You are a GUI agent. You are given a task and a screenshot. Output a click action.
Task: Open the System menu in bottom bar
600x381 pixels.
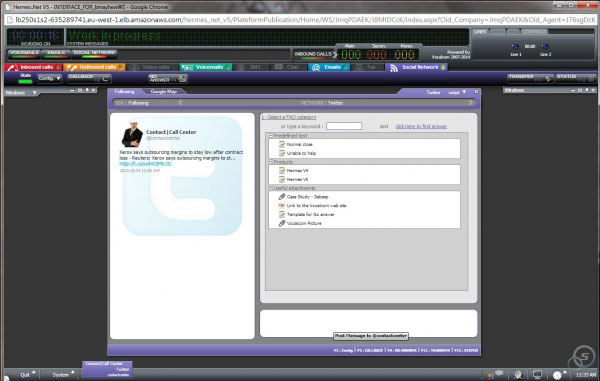pyautogui.click(x=63, y=374)
